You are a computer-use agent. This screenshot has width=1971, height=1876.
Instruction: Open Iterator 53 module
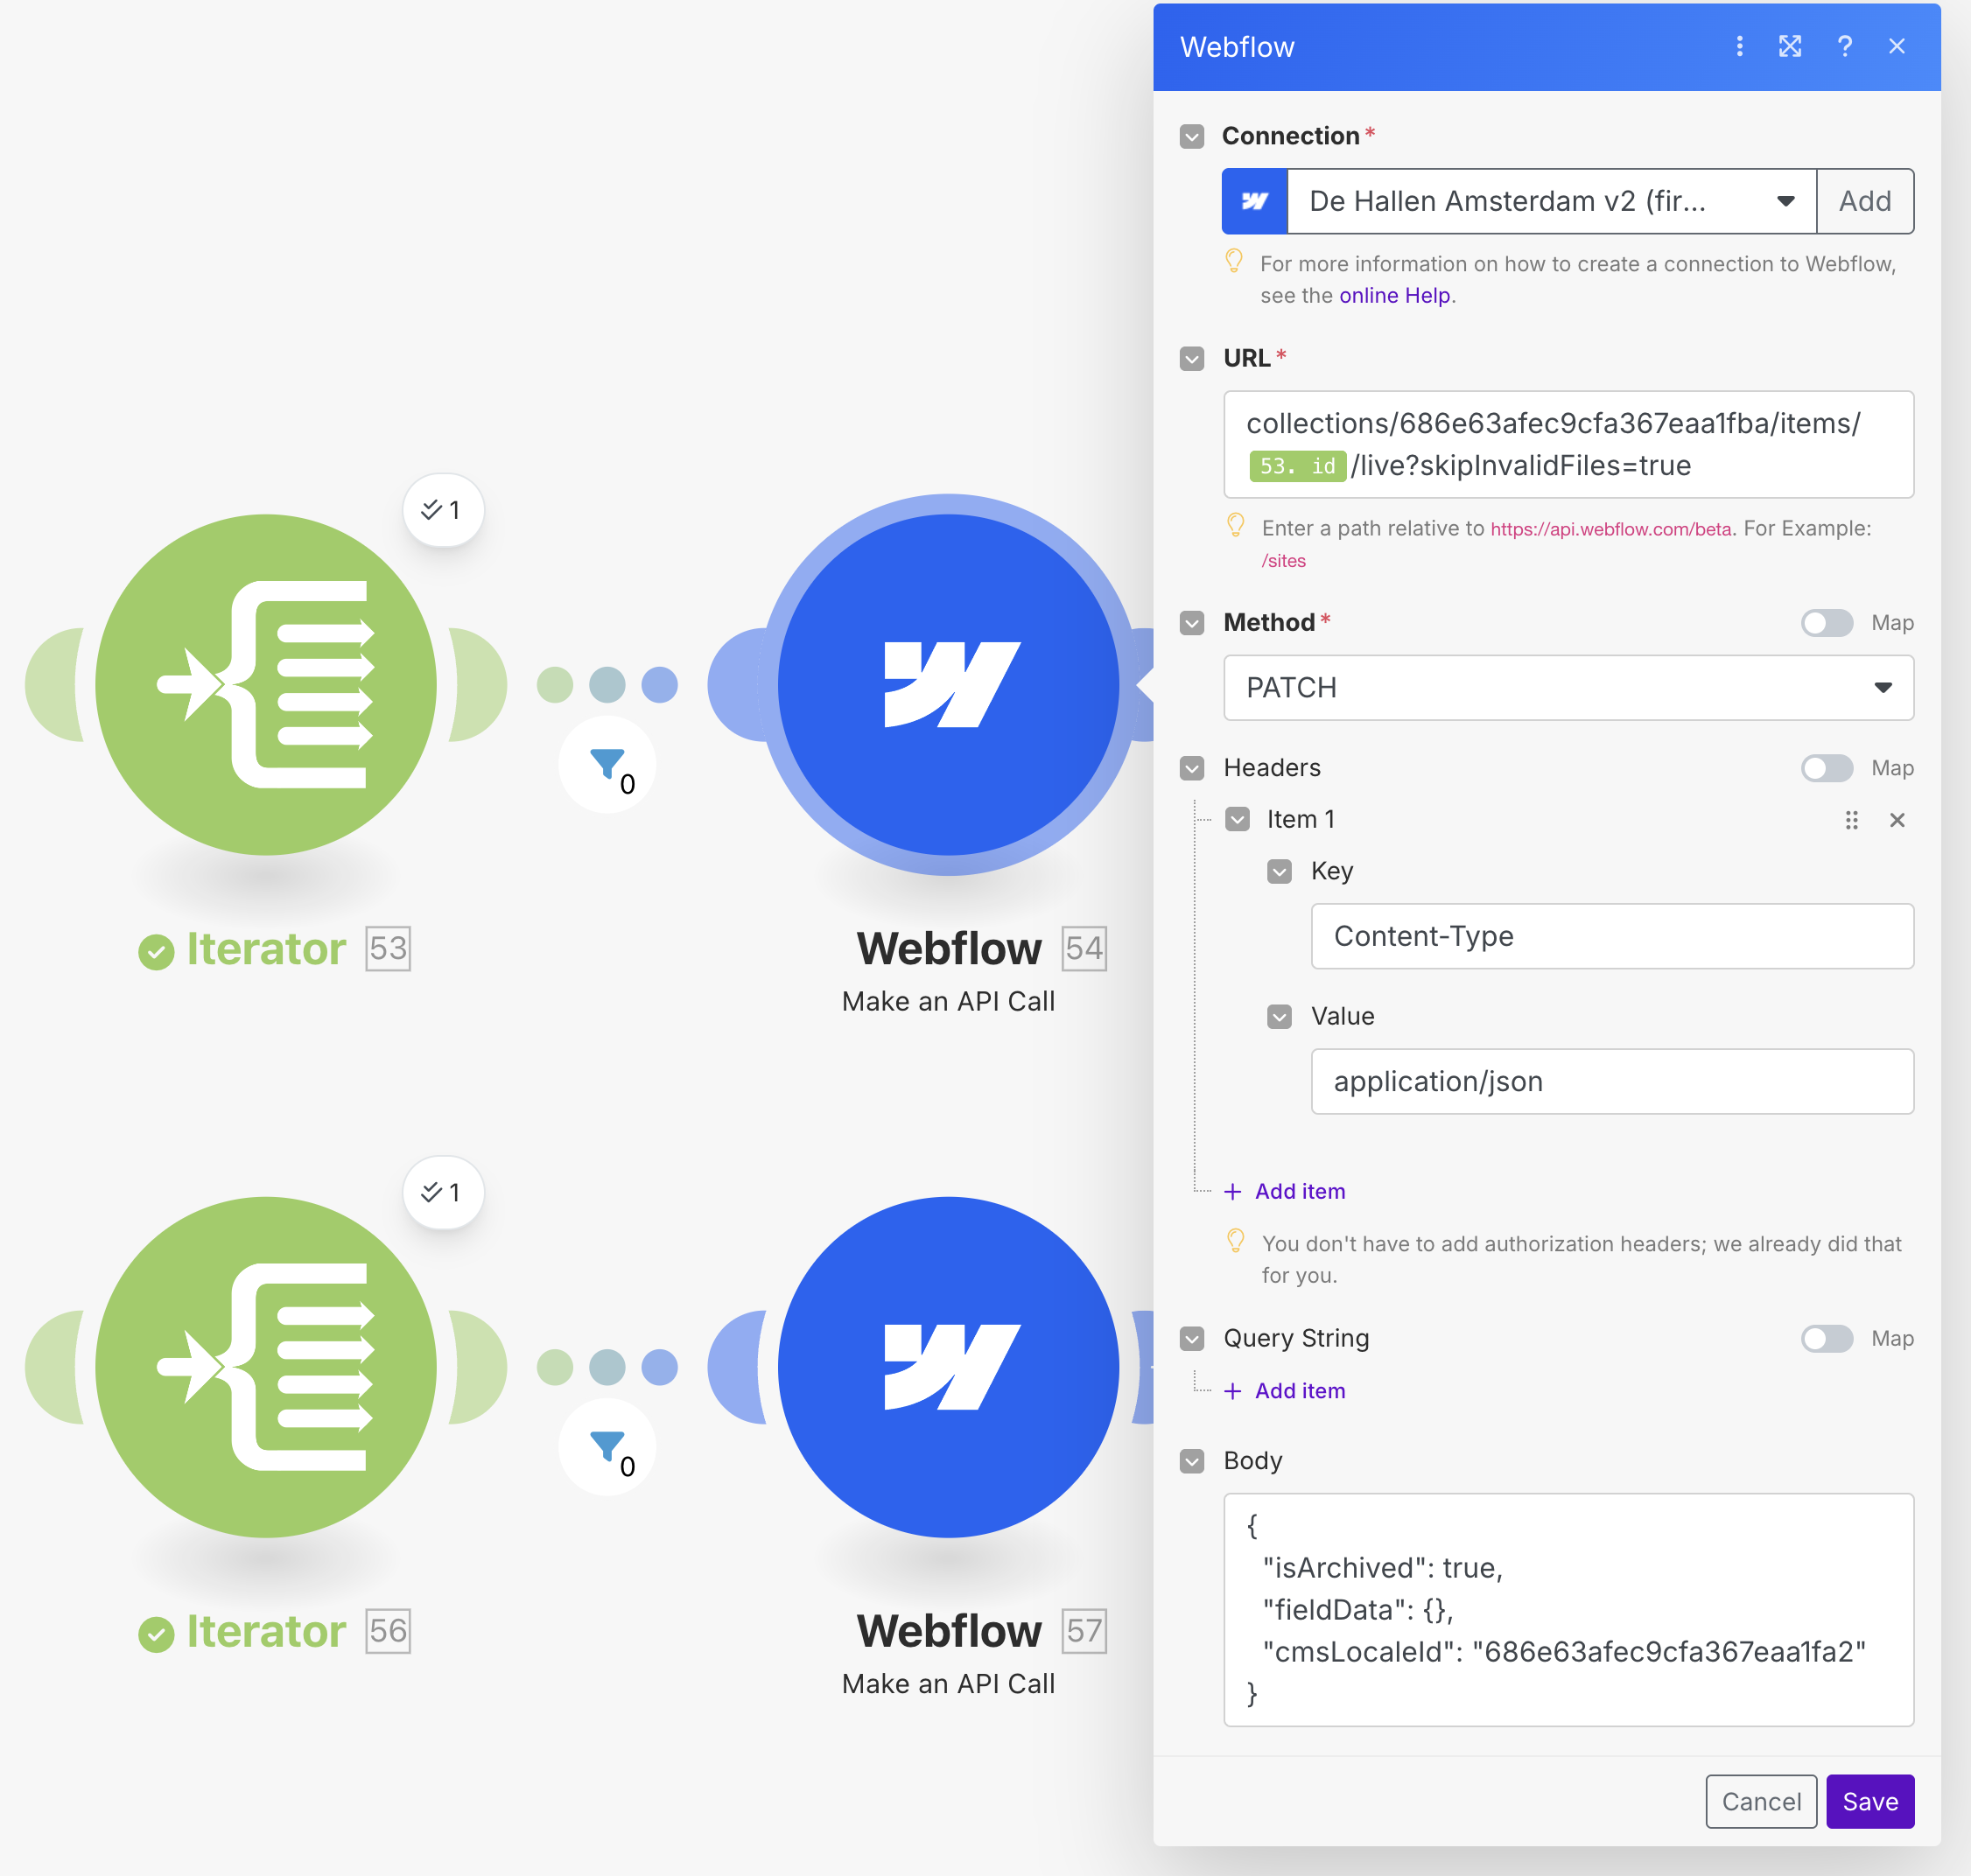[x=266, y=685]
